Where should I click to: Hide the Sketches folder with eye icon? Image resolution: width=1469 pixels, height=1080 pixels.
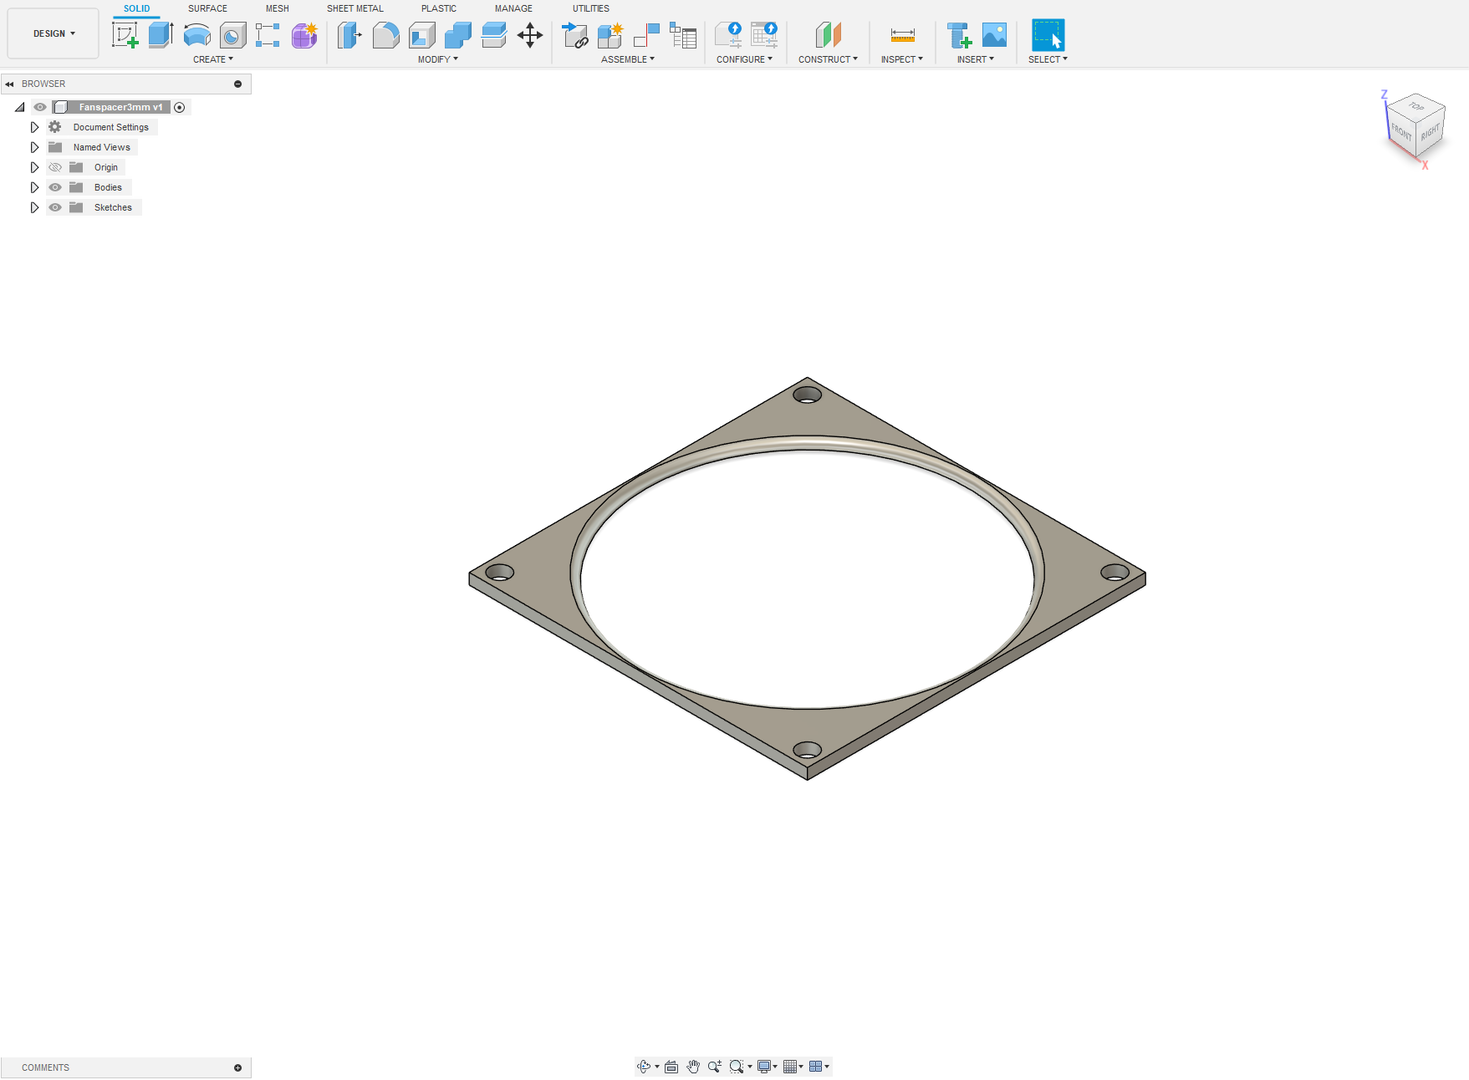click(55, 207)
